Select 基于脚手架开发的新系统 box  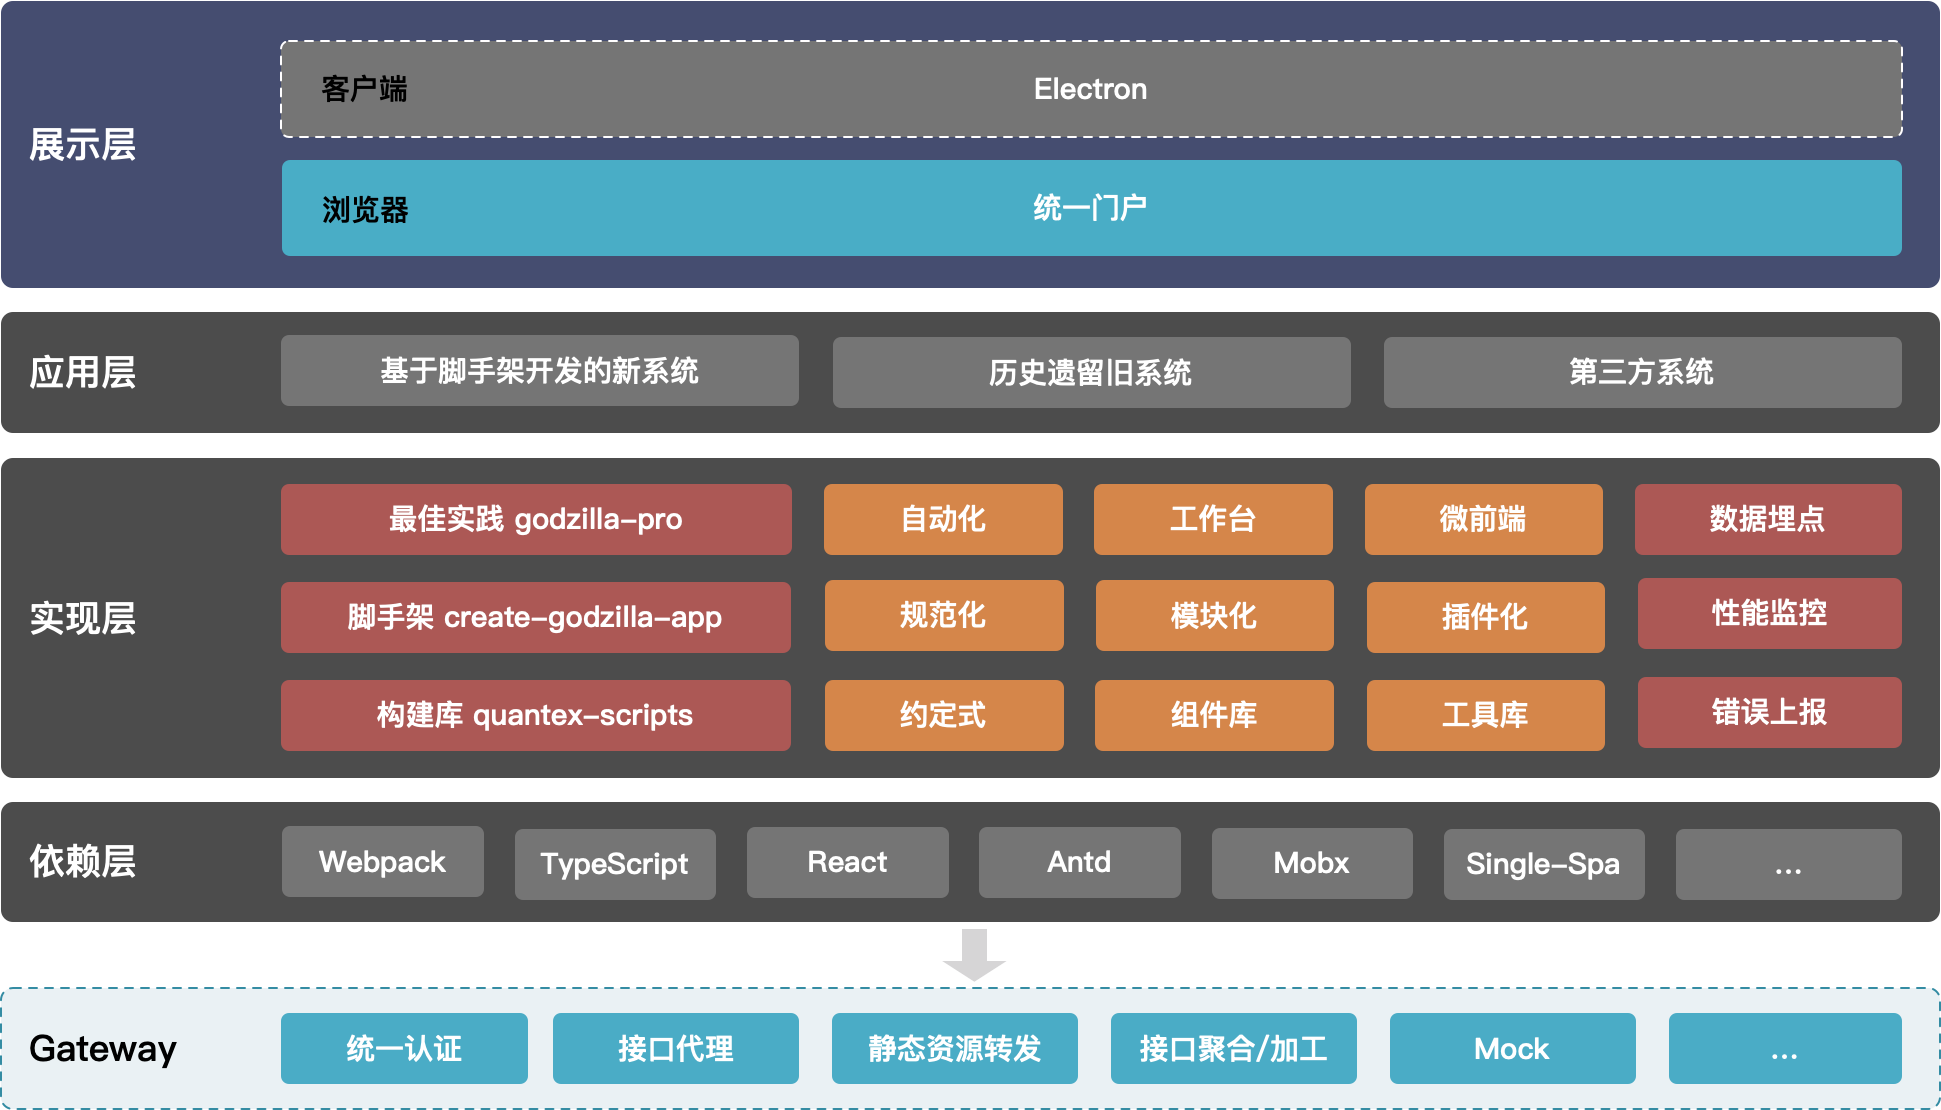pyautogui.click(x=540, y=371)
